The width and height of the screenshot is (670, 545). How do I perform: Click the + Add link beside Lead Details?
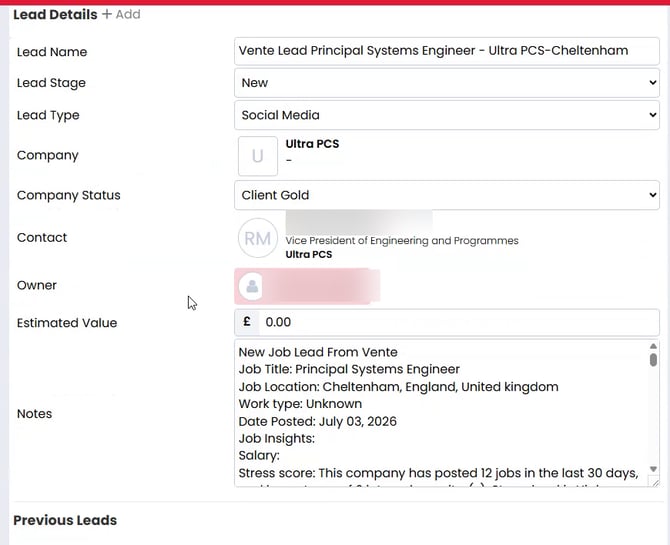121,14
